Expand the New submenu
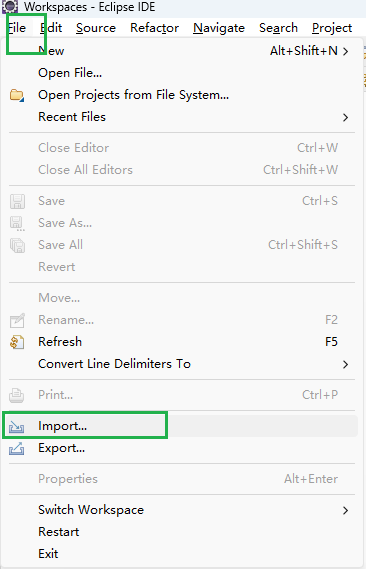The image size is (366, 569). coord(182,51)
